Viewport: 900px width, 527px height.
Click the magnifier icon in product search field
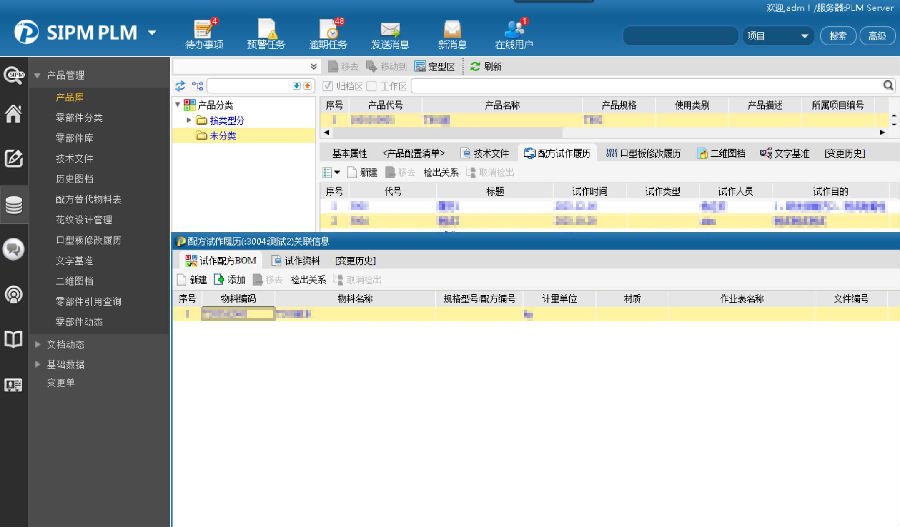point(888,86)
